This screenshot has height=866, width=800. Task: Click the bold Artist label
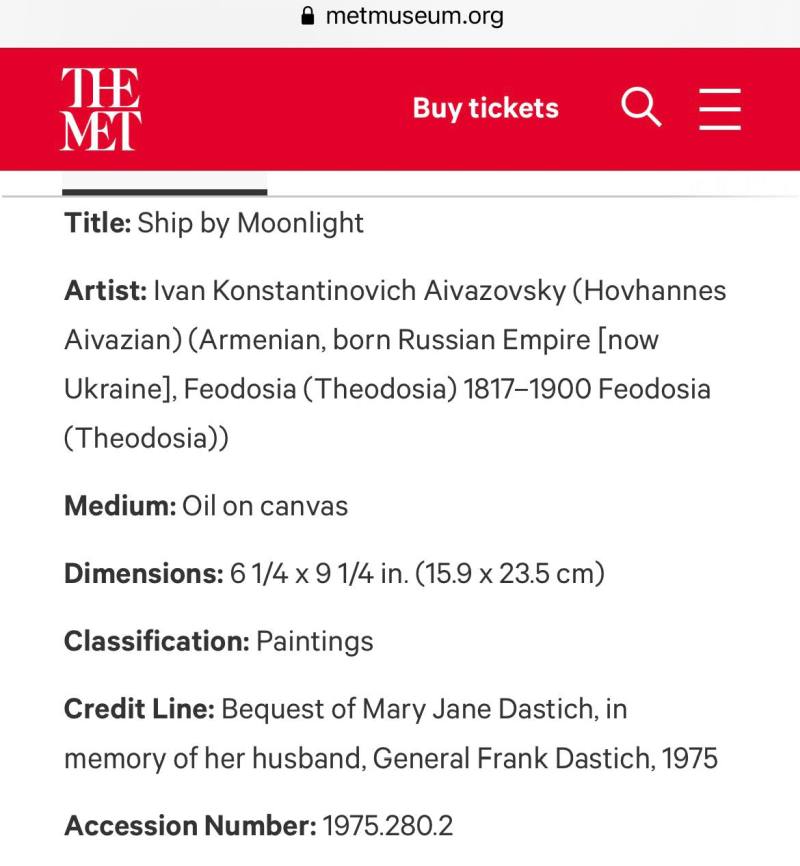point(105,291)
